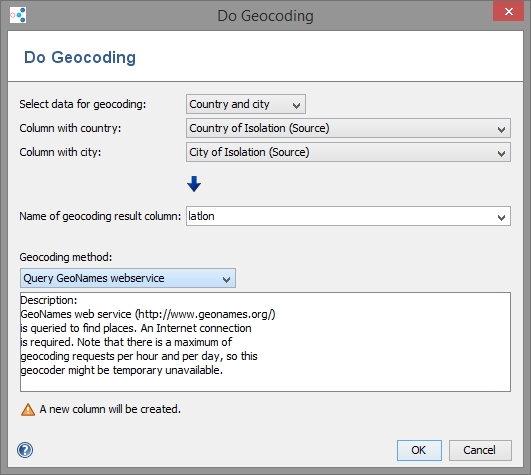
Task: Open the Country and city data dropdown
Action: [246, 104]
